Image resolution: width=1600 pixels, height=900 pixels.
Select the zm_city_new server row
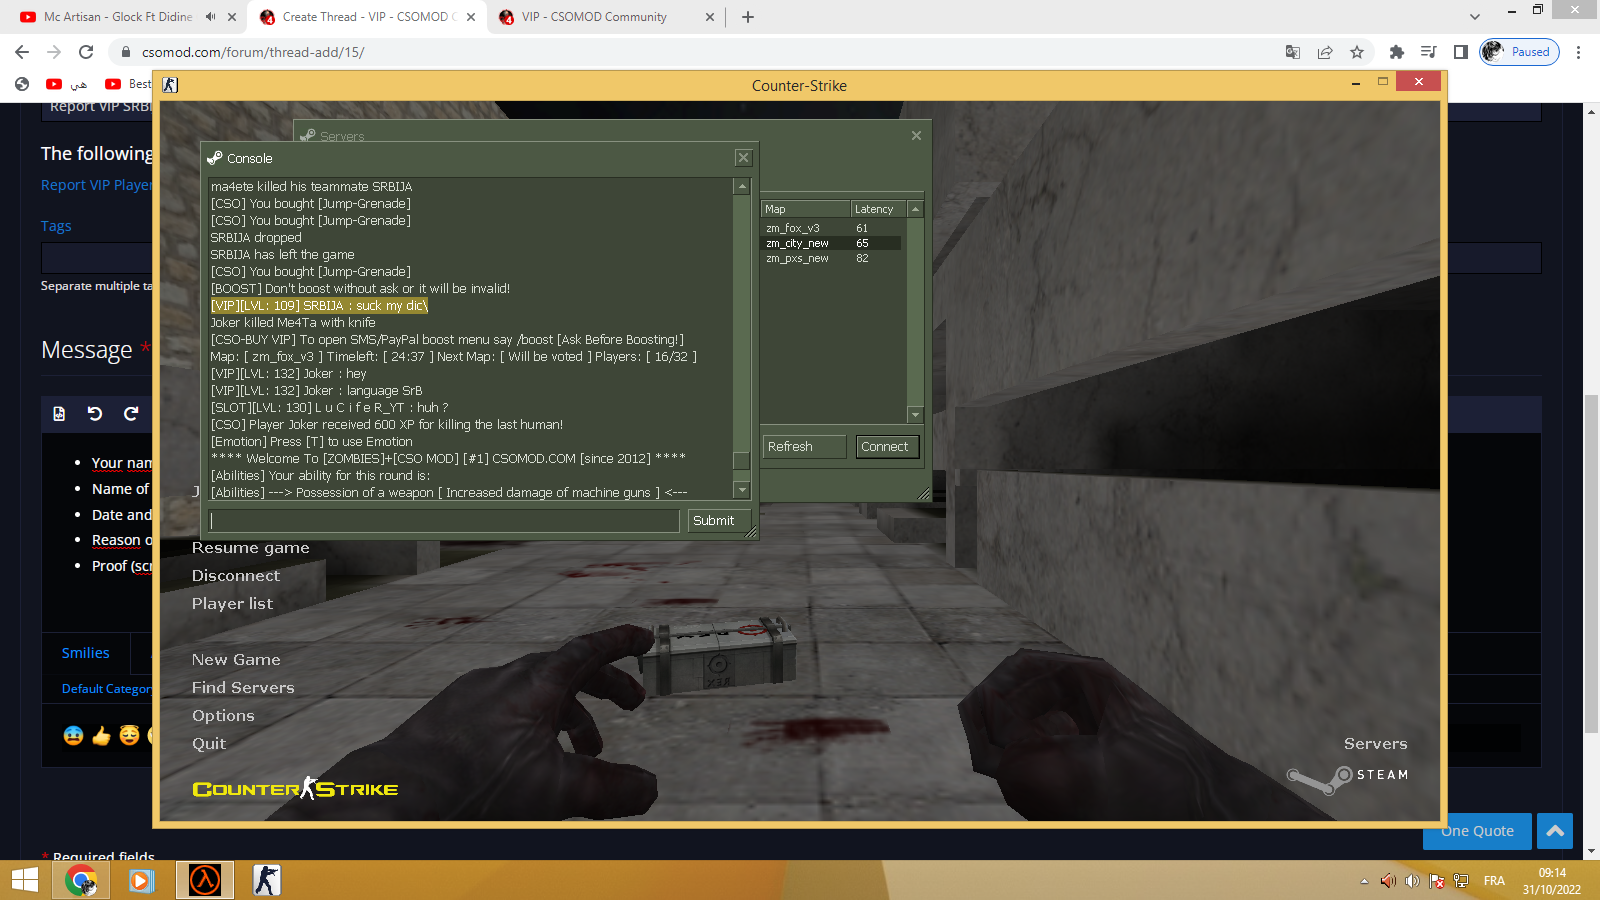click(x=830, y=243)
